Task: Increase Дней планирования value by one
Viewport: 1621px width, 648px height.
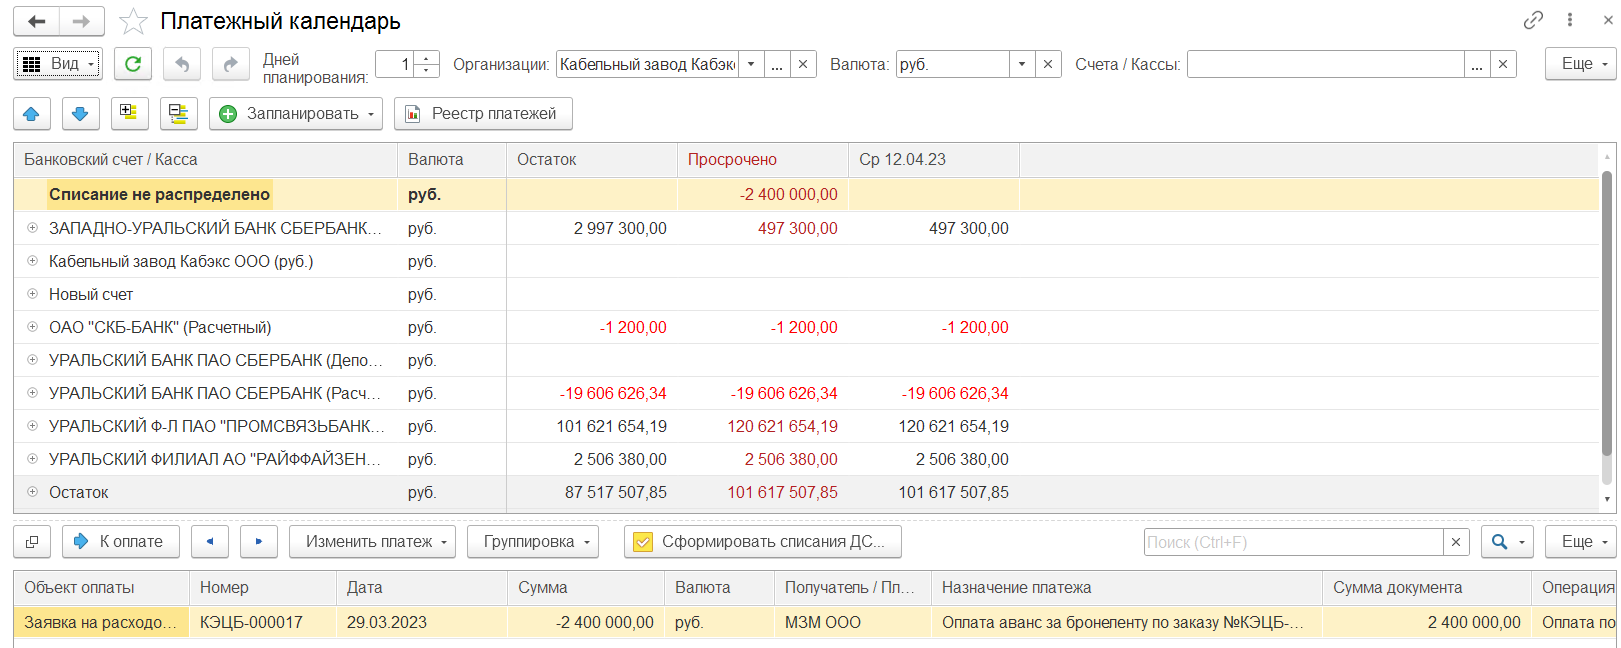Action: 427,58
